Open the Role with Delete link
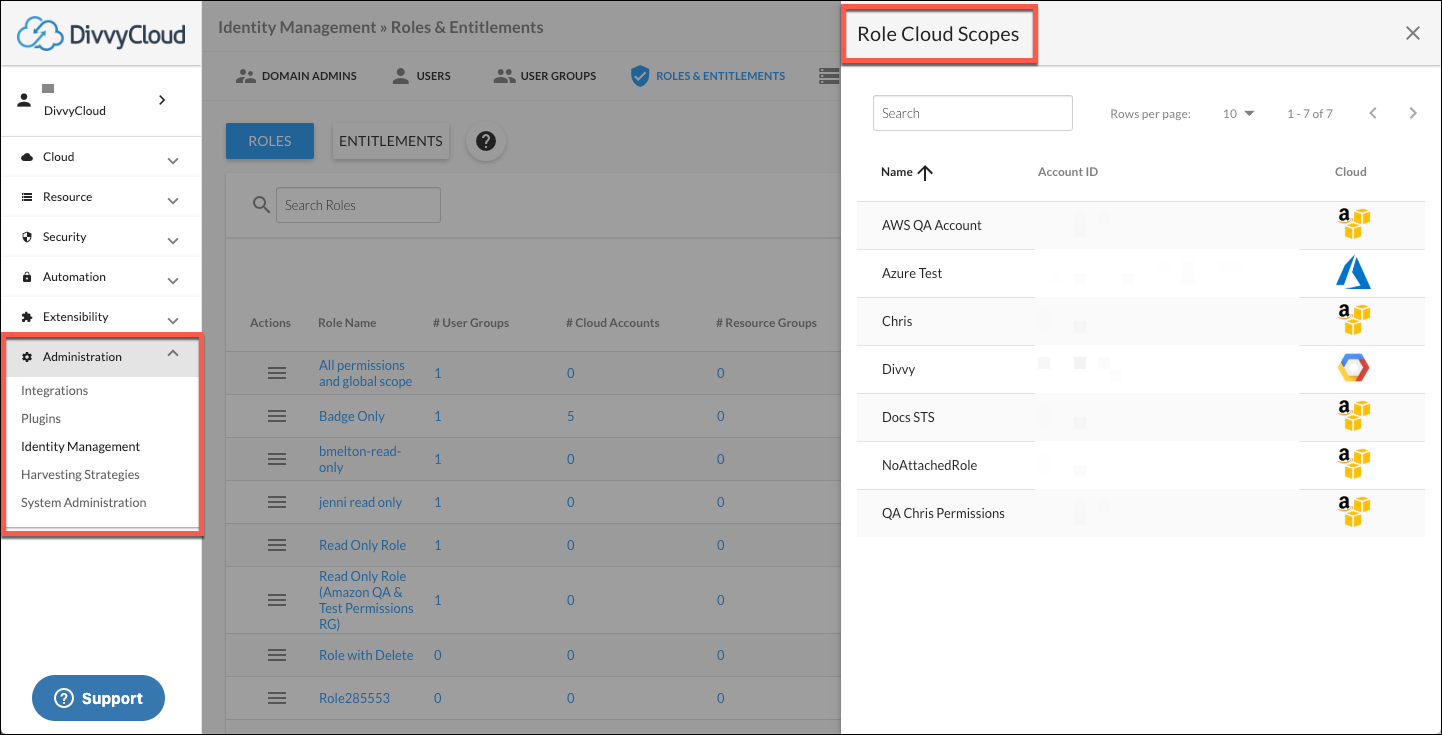1442x735 pixels. pyautogui.click(x=366, y=655)
